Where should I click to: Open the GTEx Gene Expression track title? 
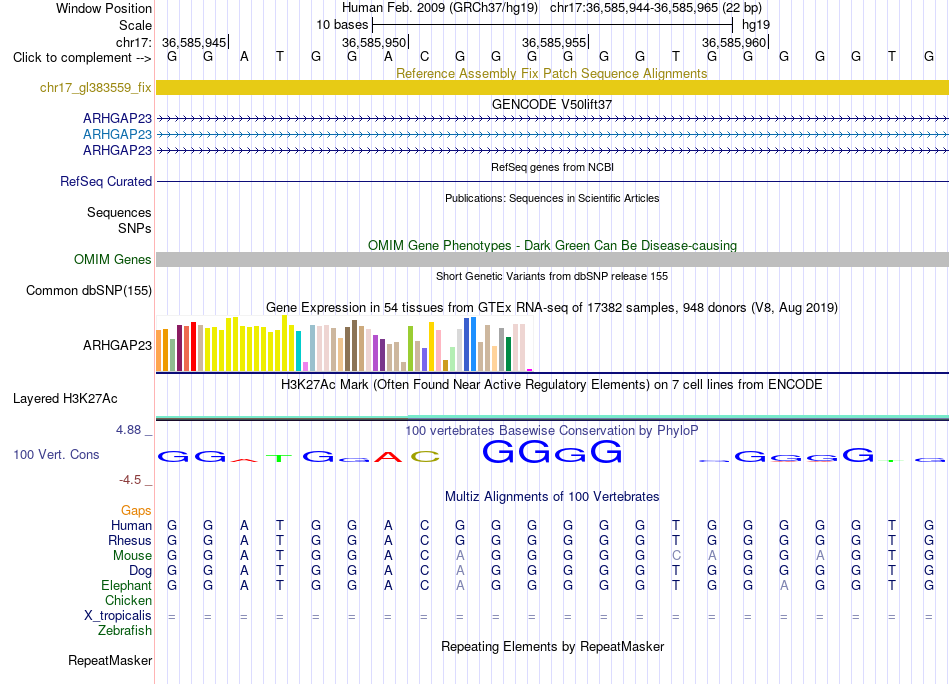click(552, 307)
